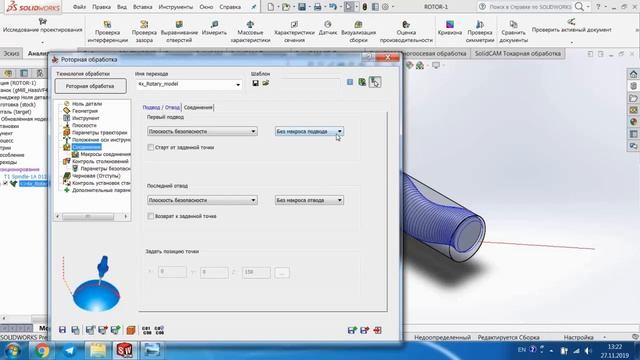
Task: Load template folder icon under Шаблон
Action: coord(266,83)
